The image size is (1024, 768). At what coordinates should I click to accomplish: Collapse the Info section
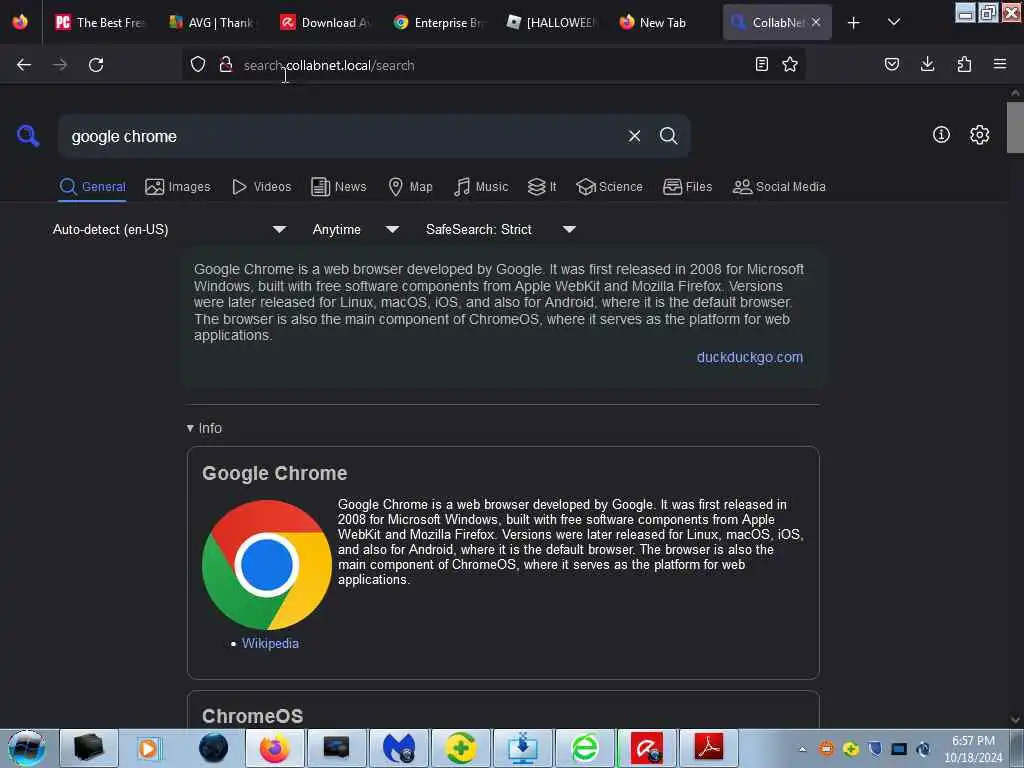(x=204, y=428)
